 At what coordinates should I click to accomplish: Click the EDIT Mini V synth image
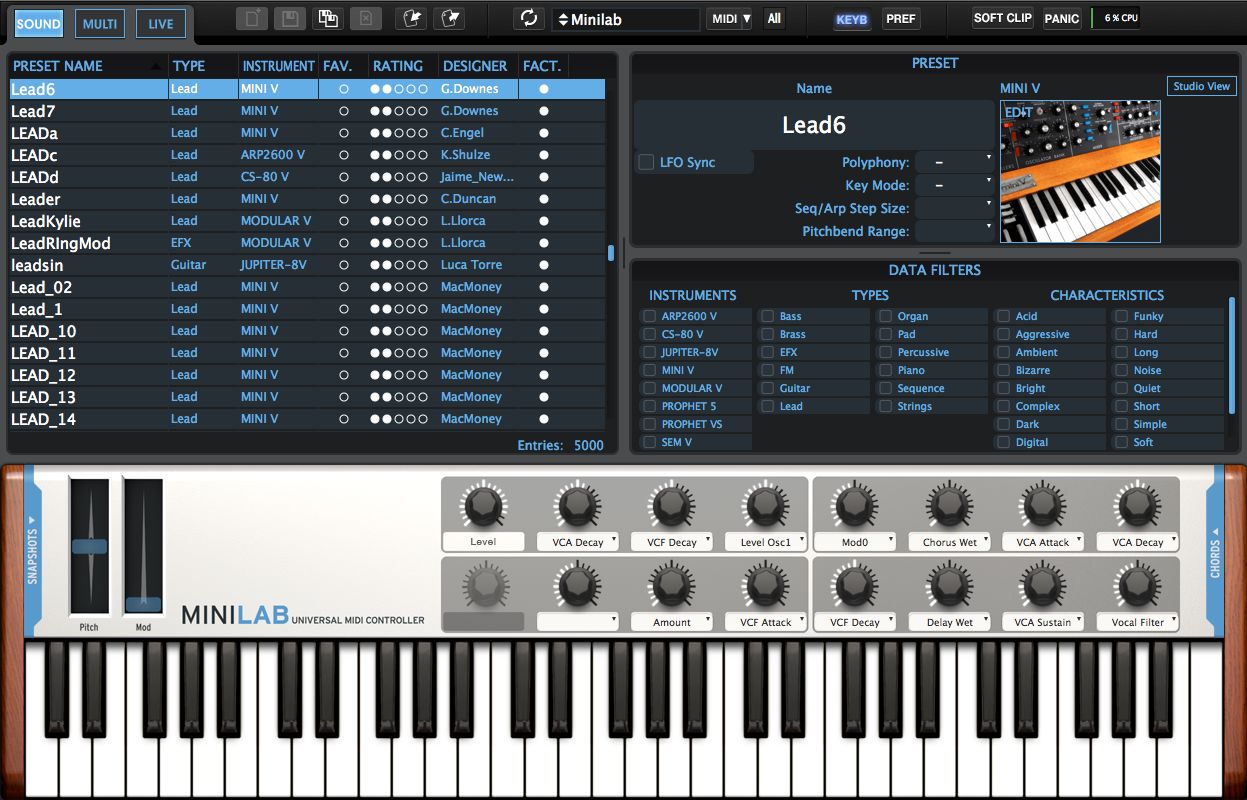pyautogui.click(x=1080, y=171)
